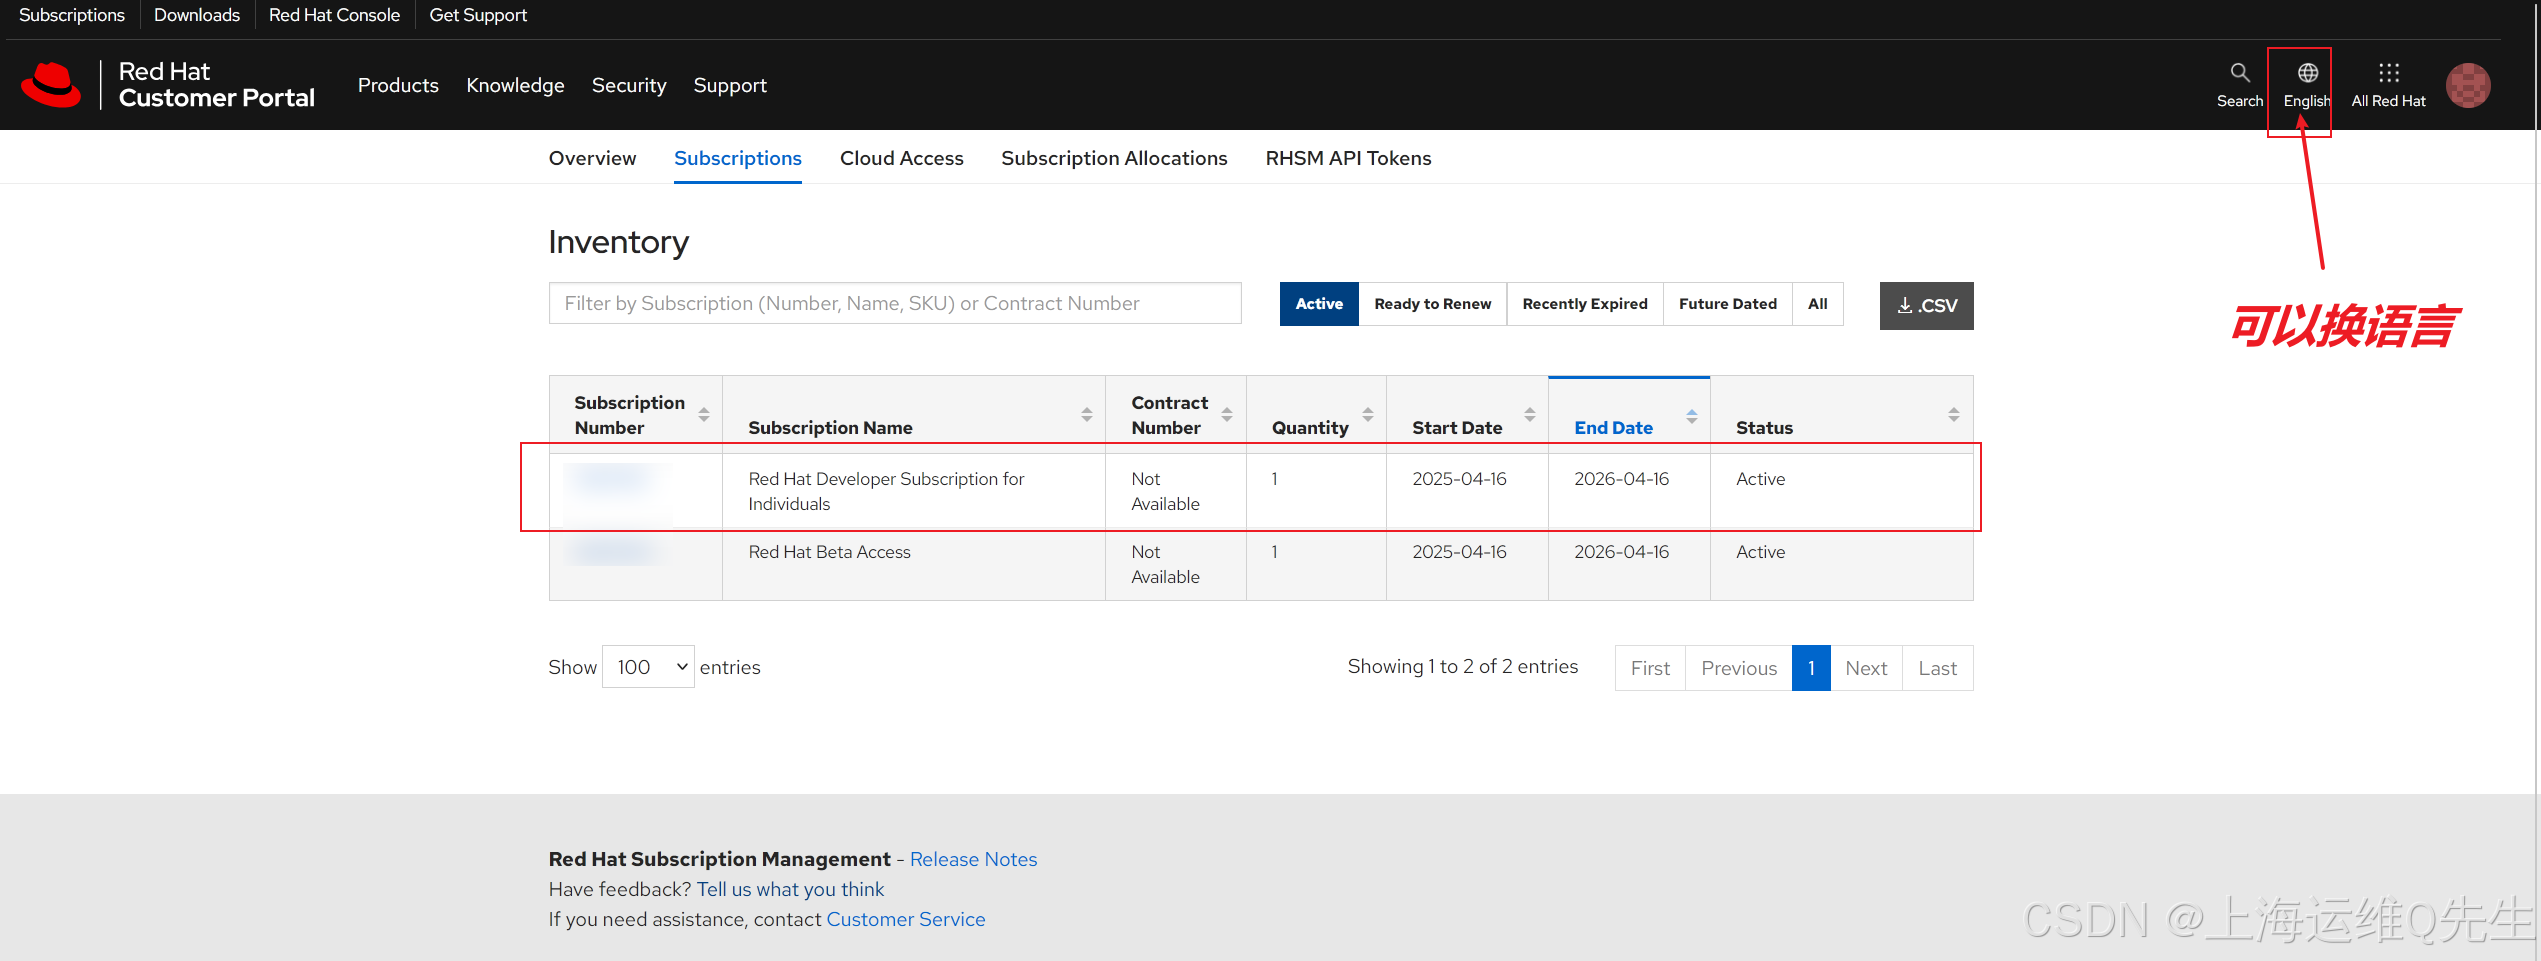Open the user avatar menu
Viewport: 2541px width, 961px height.
(2468, 85)
